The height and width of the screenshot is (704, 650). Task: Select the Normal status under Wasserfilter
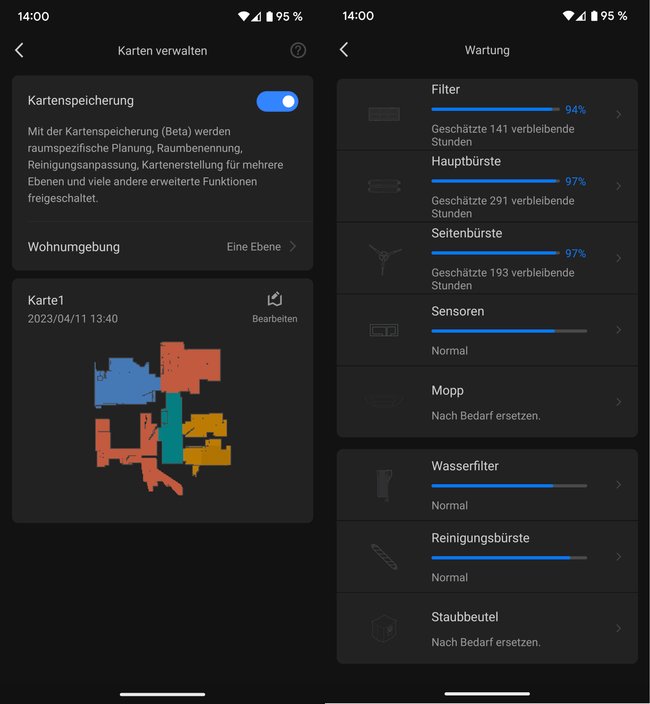449,506
